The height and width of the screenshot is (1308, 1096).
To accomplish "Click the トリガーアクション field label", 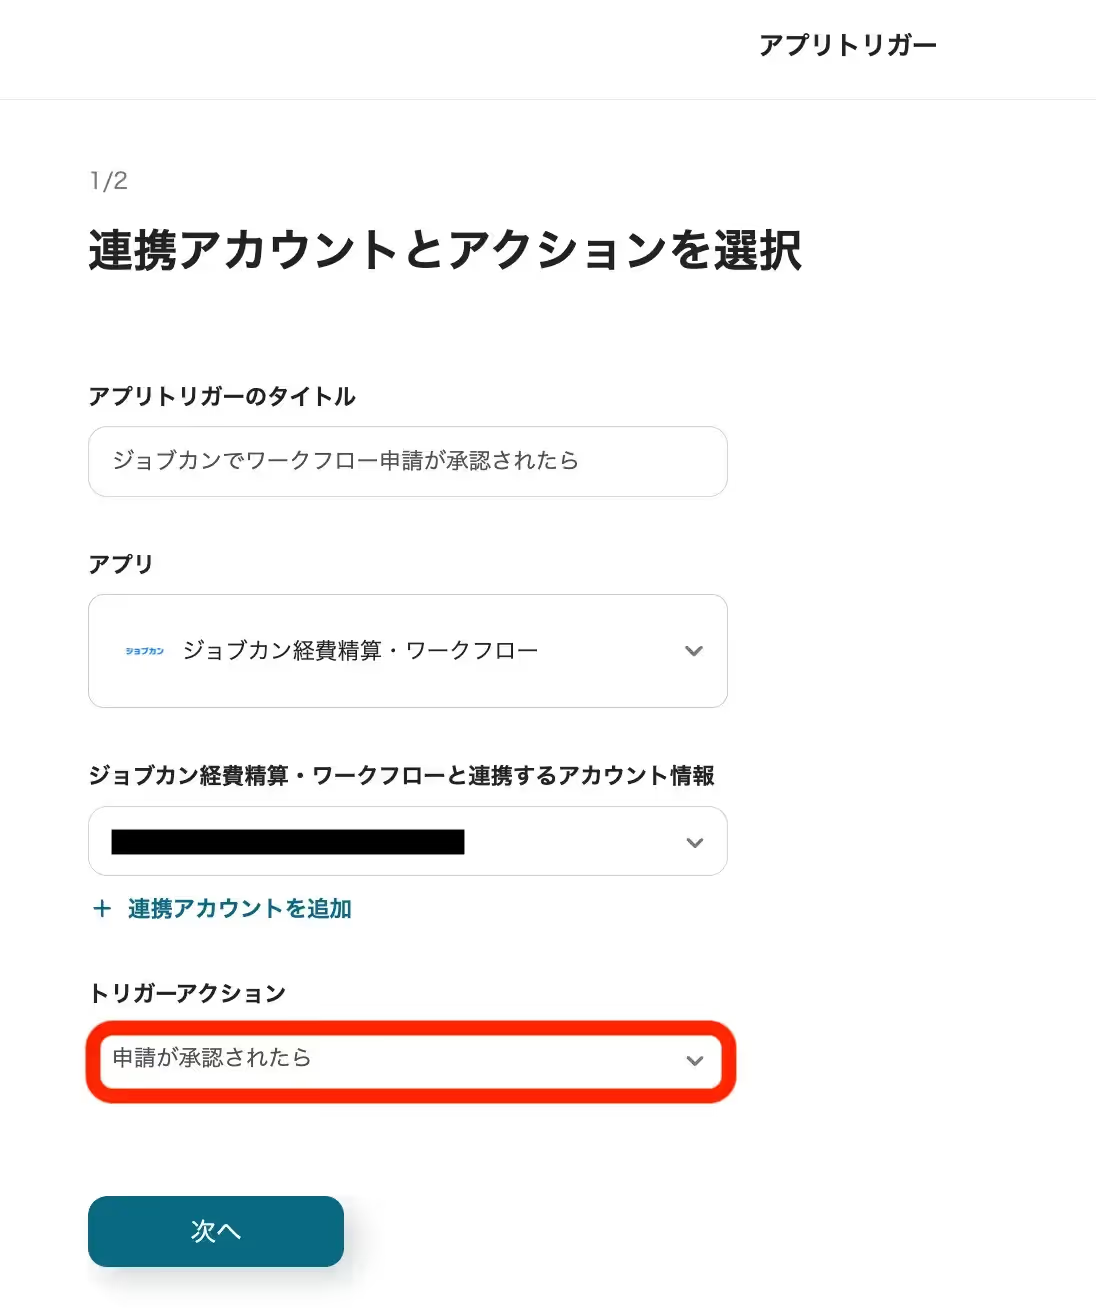I will point(187,993).
